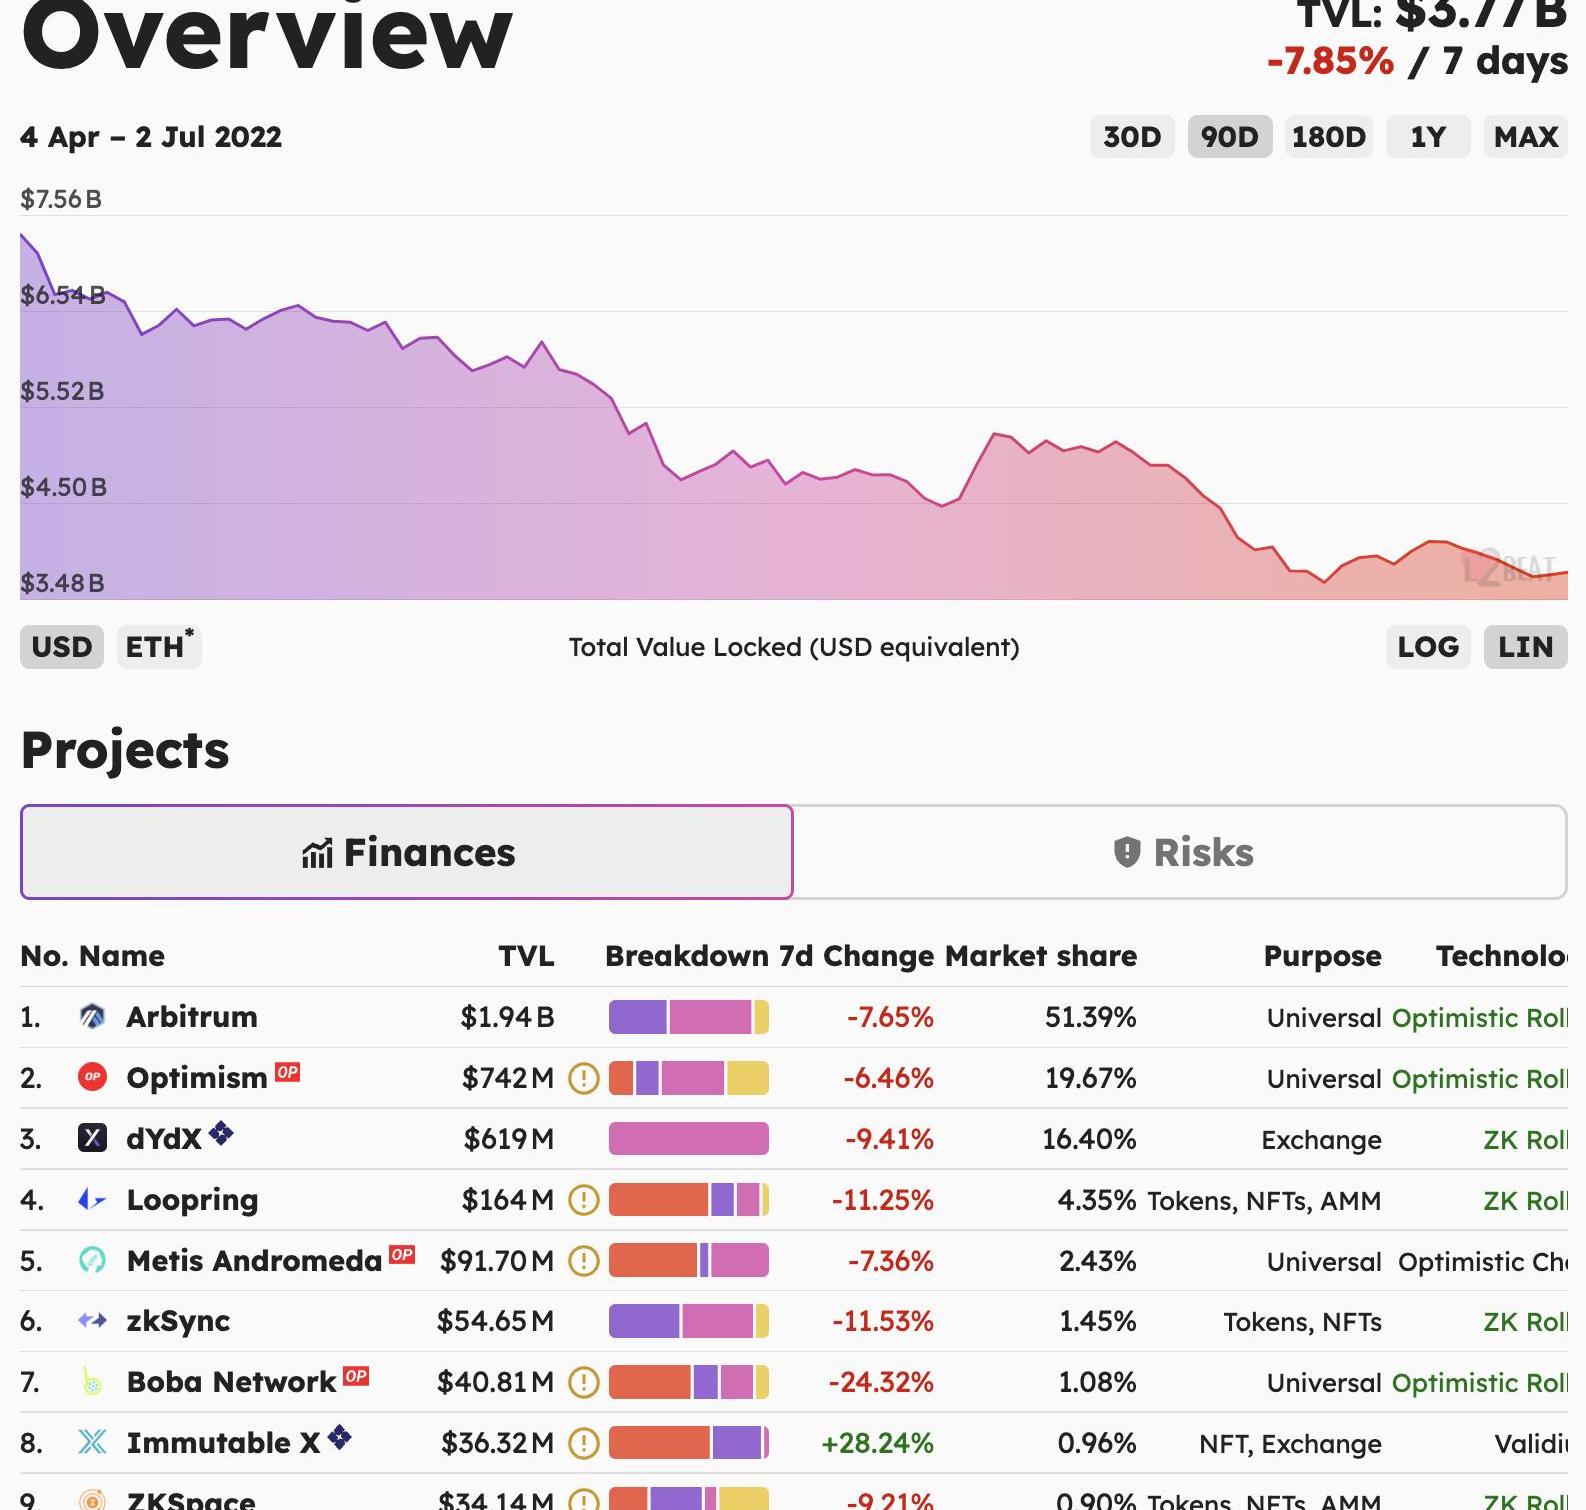
Task: Click zkSync's $54.65 M TVL value
Action: click(x=495, y=1321)
